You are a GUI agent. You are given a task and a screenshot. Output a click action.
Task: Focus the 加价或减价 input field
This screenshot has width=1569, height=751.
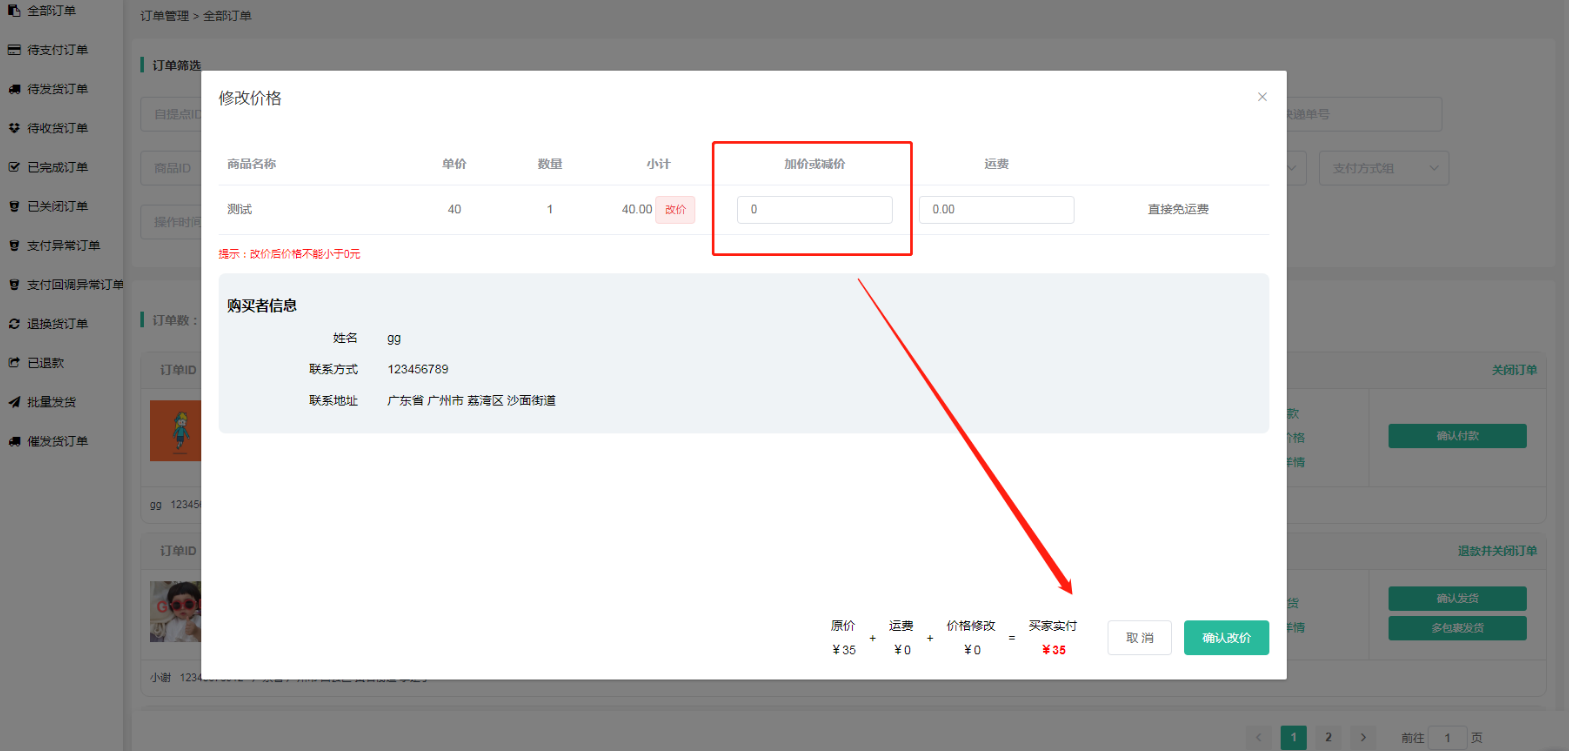(x=815, y=210)
